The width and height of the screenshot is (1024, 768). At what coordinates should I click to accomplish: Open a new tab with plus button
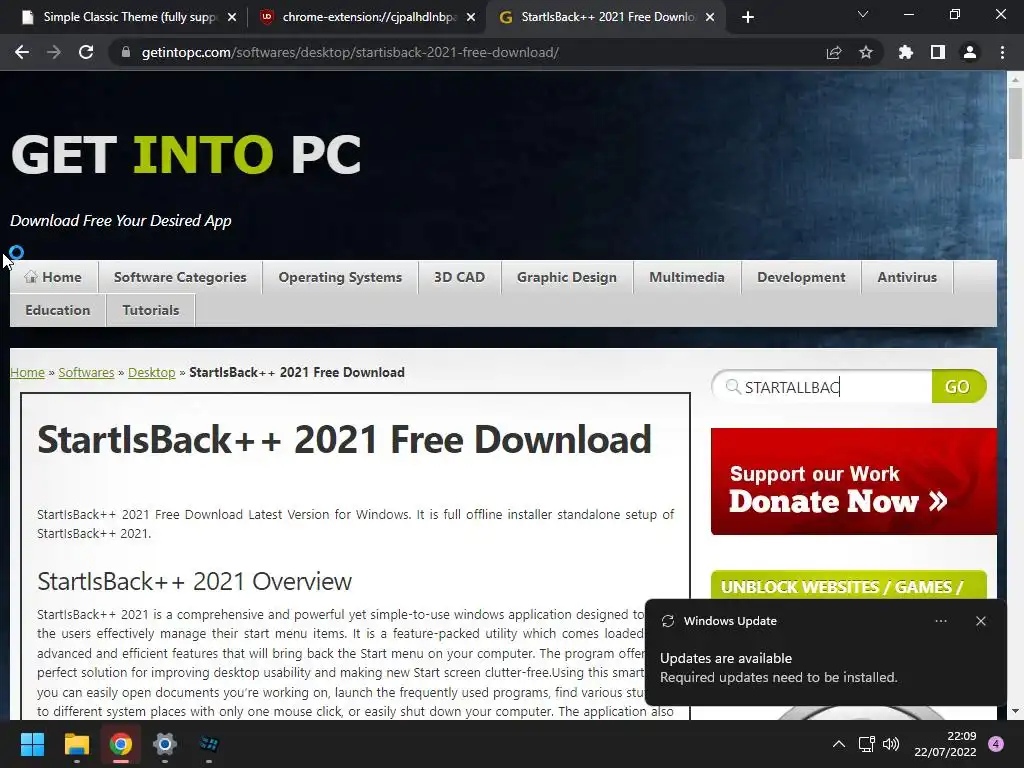748,17
